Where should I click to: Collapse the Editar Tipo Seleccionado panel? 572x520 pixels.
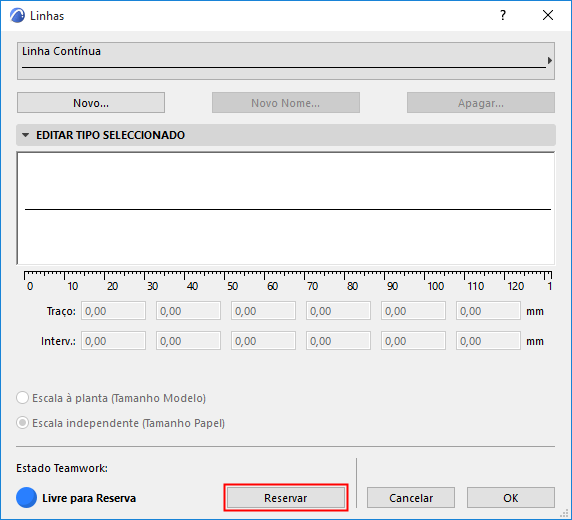[26, 135]
